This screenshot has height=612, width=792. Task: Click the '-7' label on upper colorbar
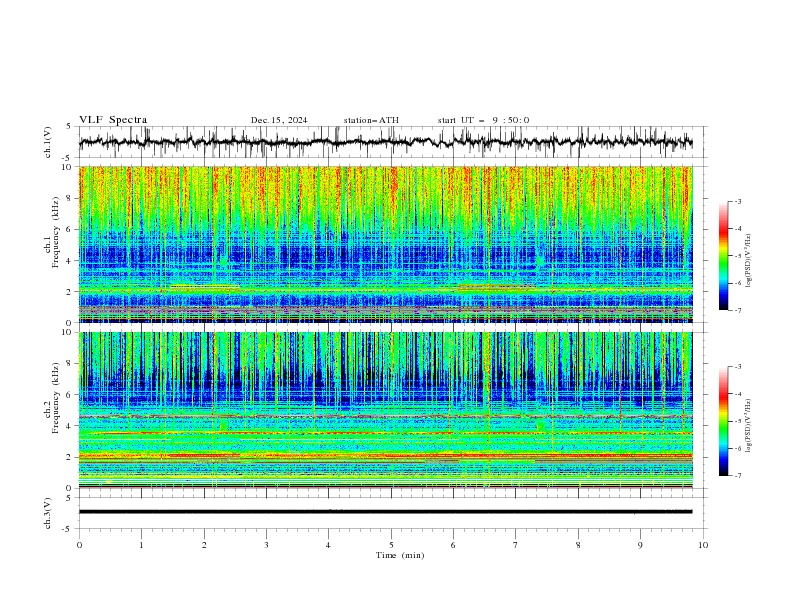pos(738,310)
